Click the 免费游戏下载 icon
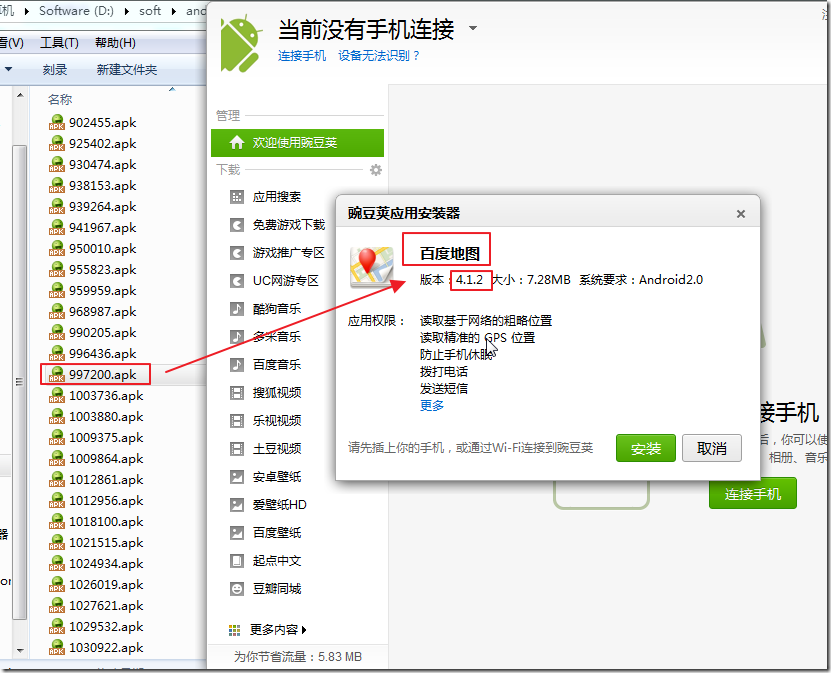The width and height of the screenshot is (831, 673). click(237, 225)
